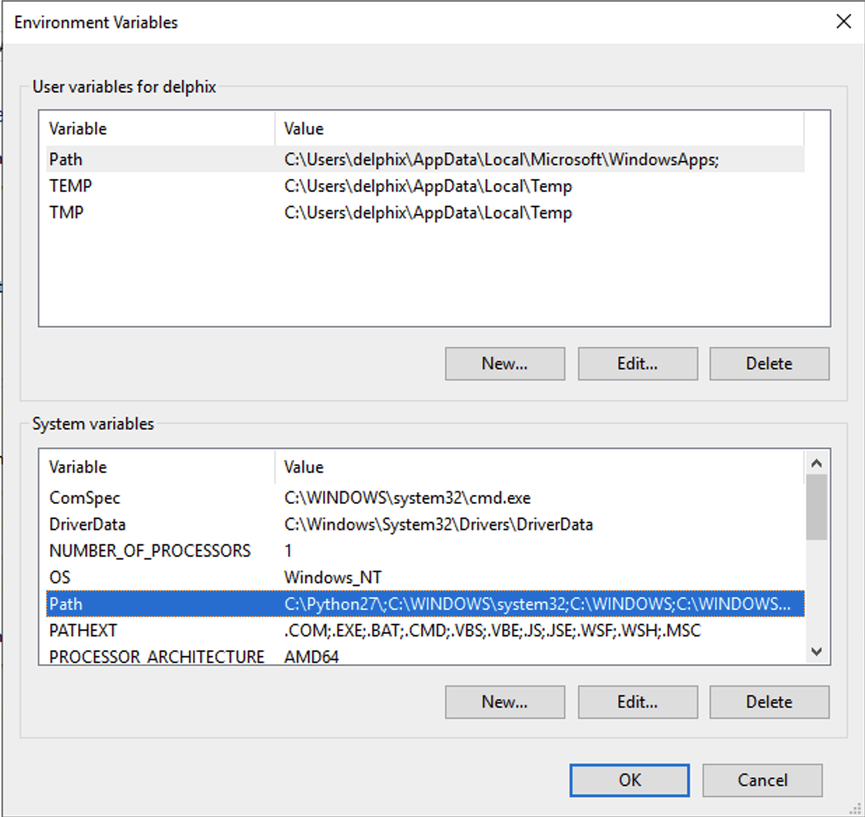Dismiss the dialog using Cancel
The height and width of the screenshot is (817, 865).
point(762,780)
